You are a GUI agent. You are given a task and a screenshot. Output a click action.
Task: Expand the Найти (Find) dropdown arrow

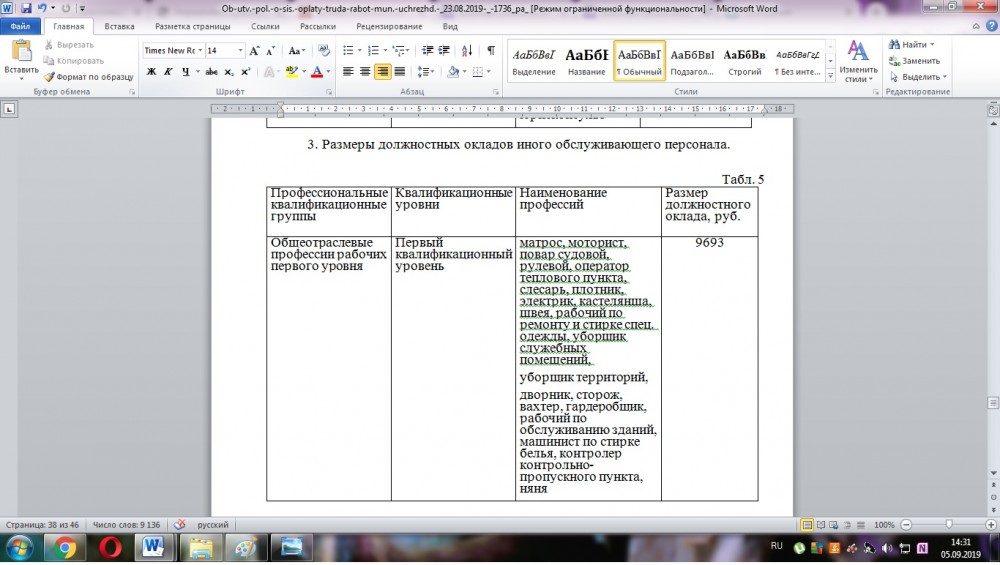click(932, 45)
